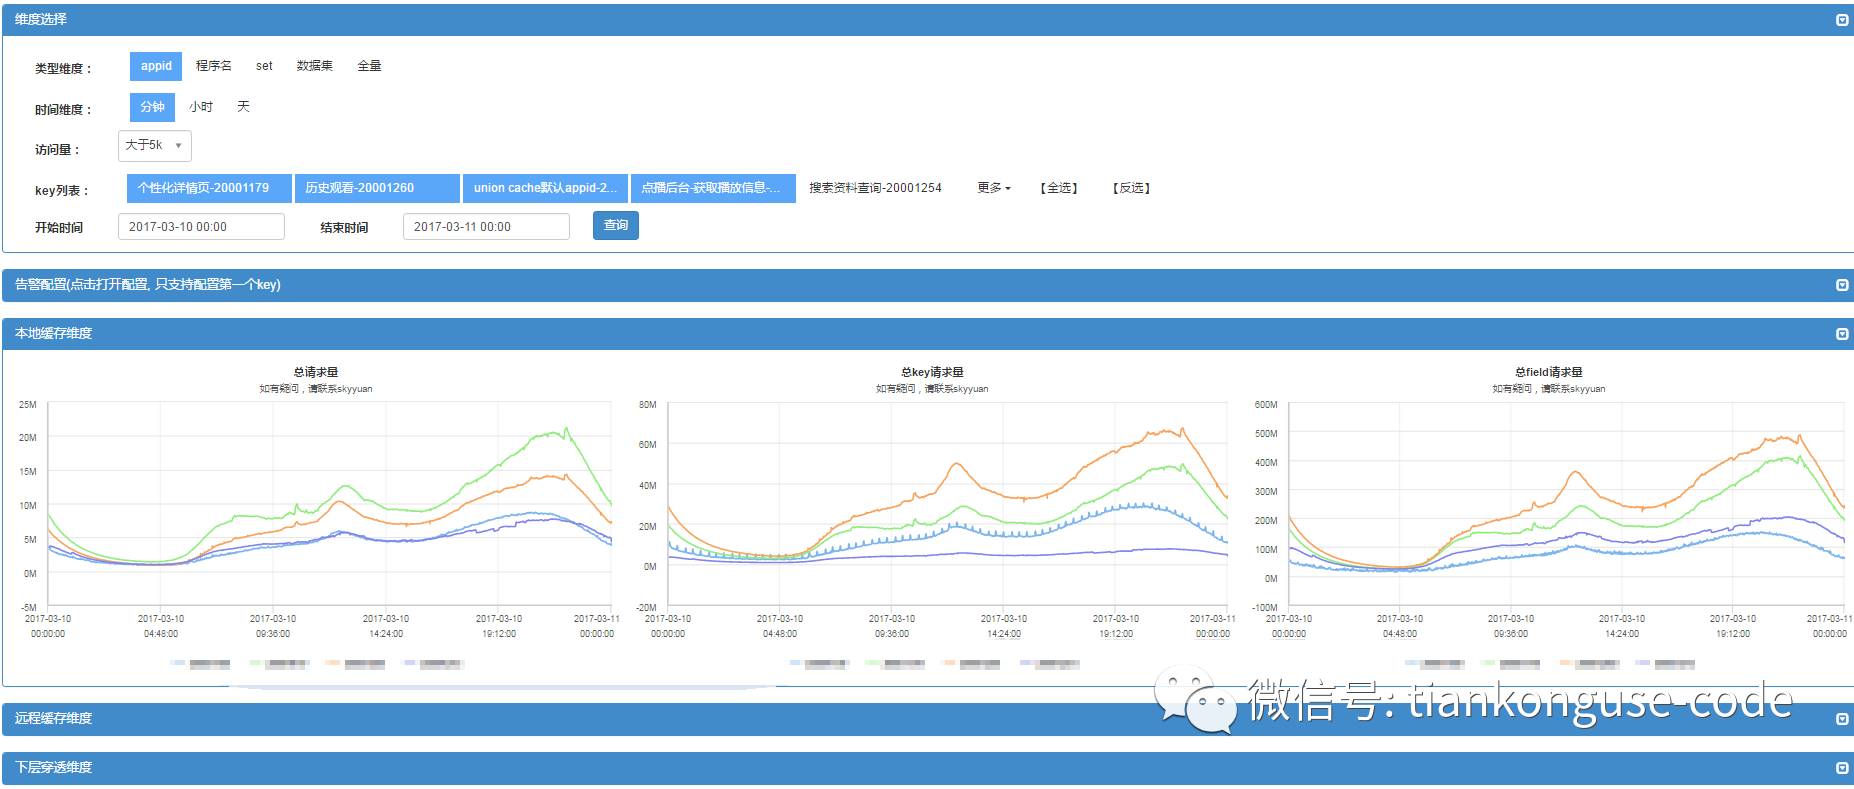
Task: Click the 类型维度 label
Action: pyautogui.click(x=63, y=69)
